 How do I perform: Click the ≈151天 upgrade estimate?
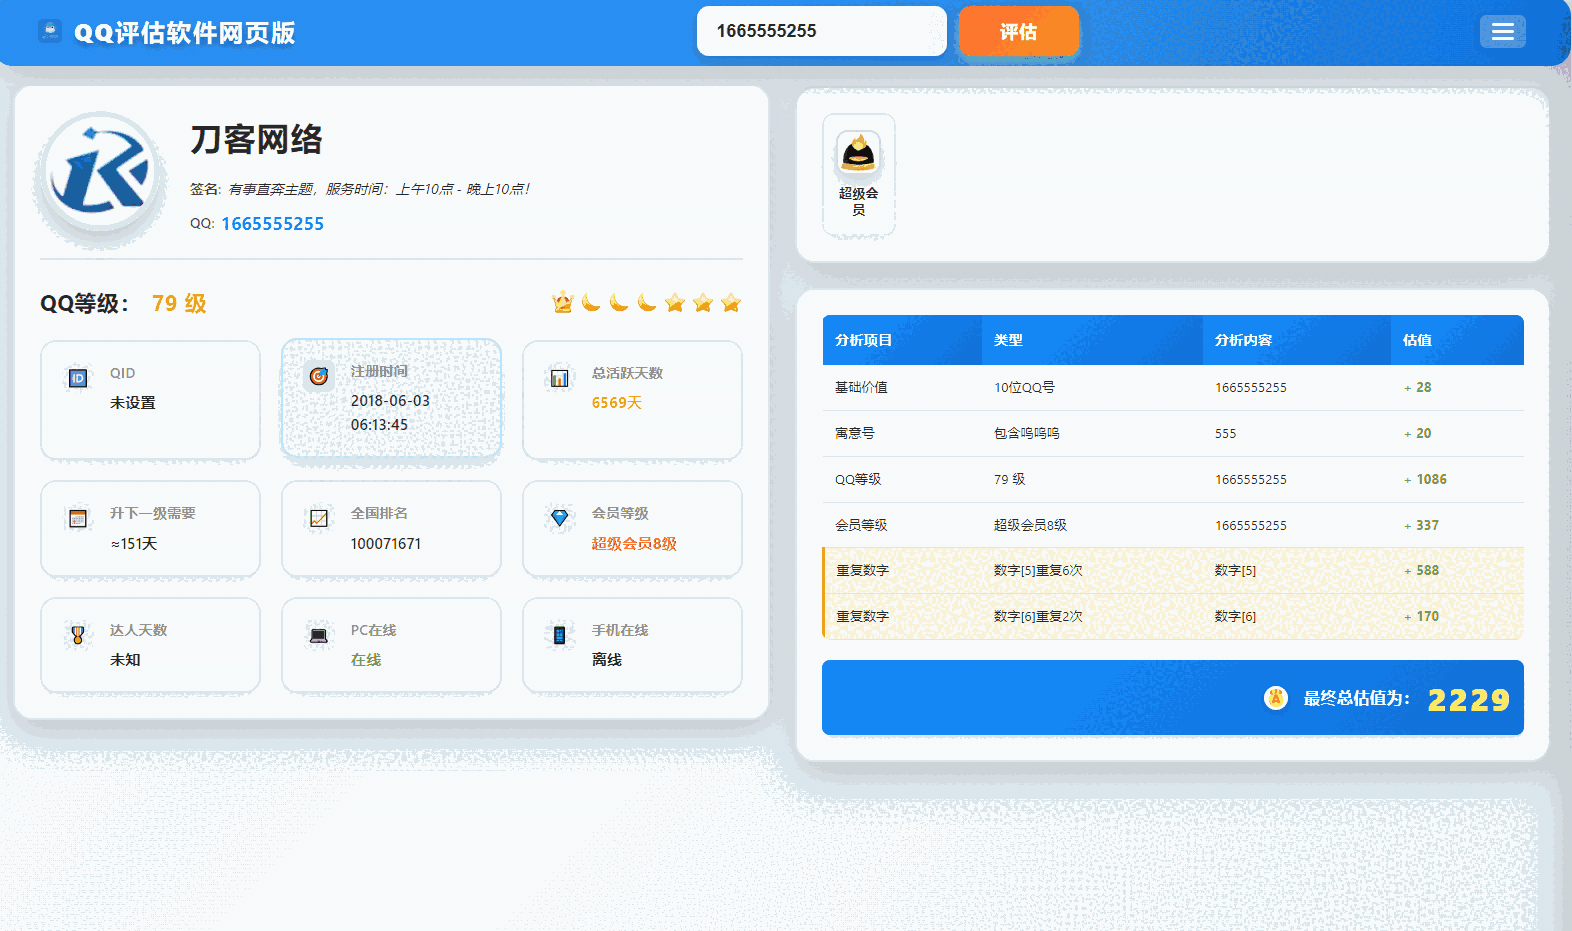click(x=134, y=544)
